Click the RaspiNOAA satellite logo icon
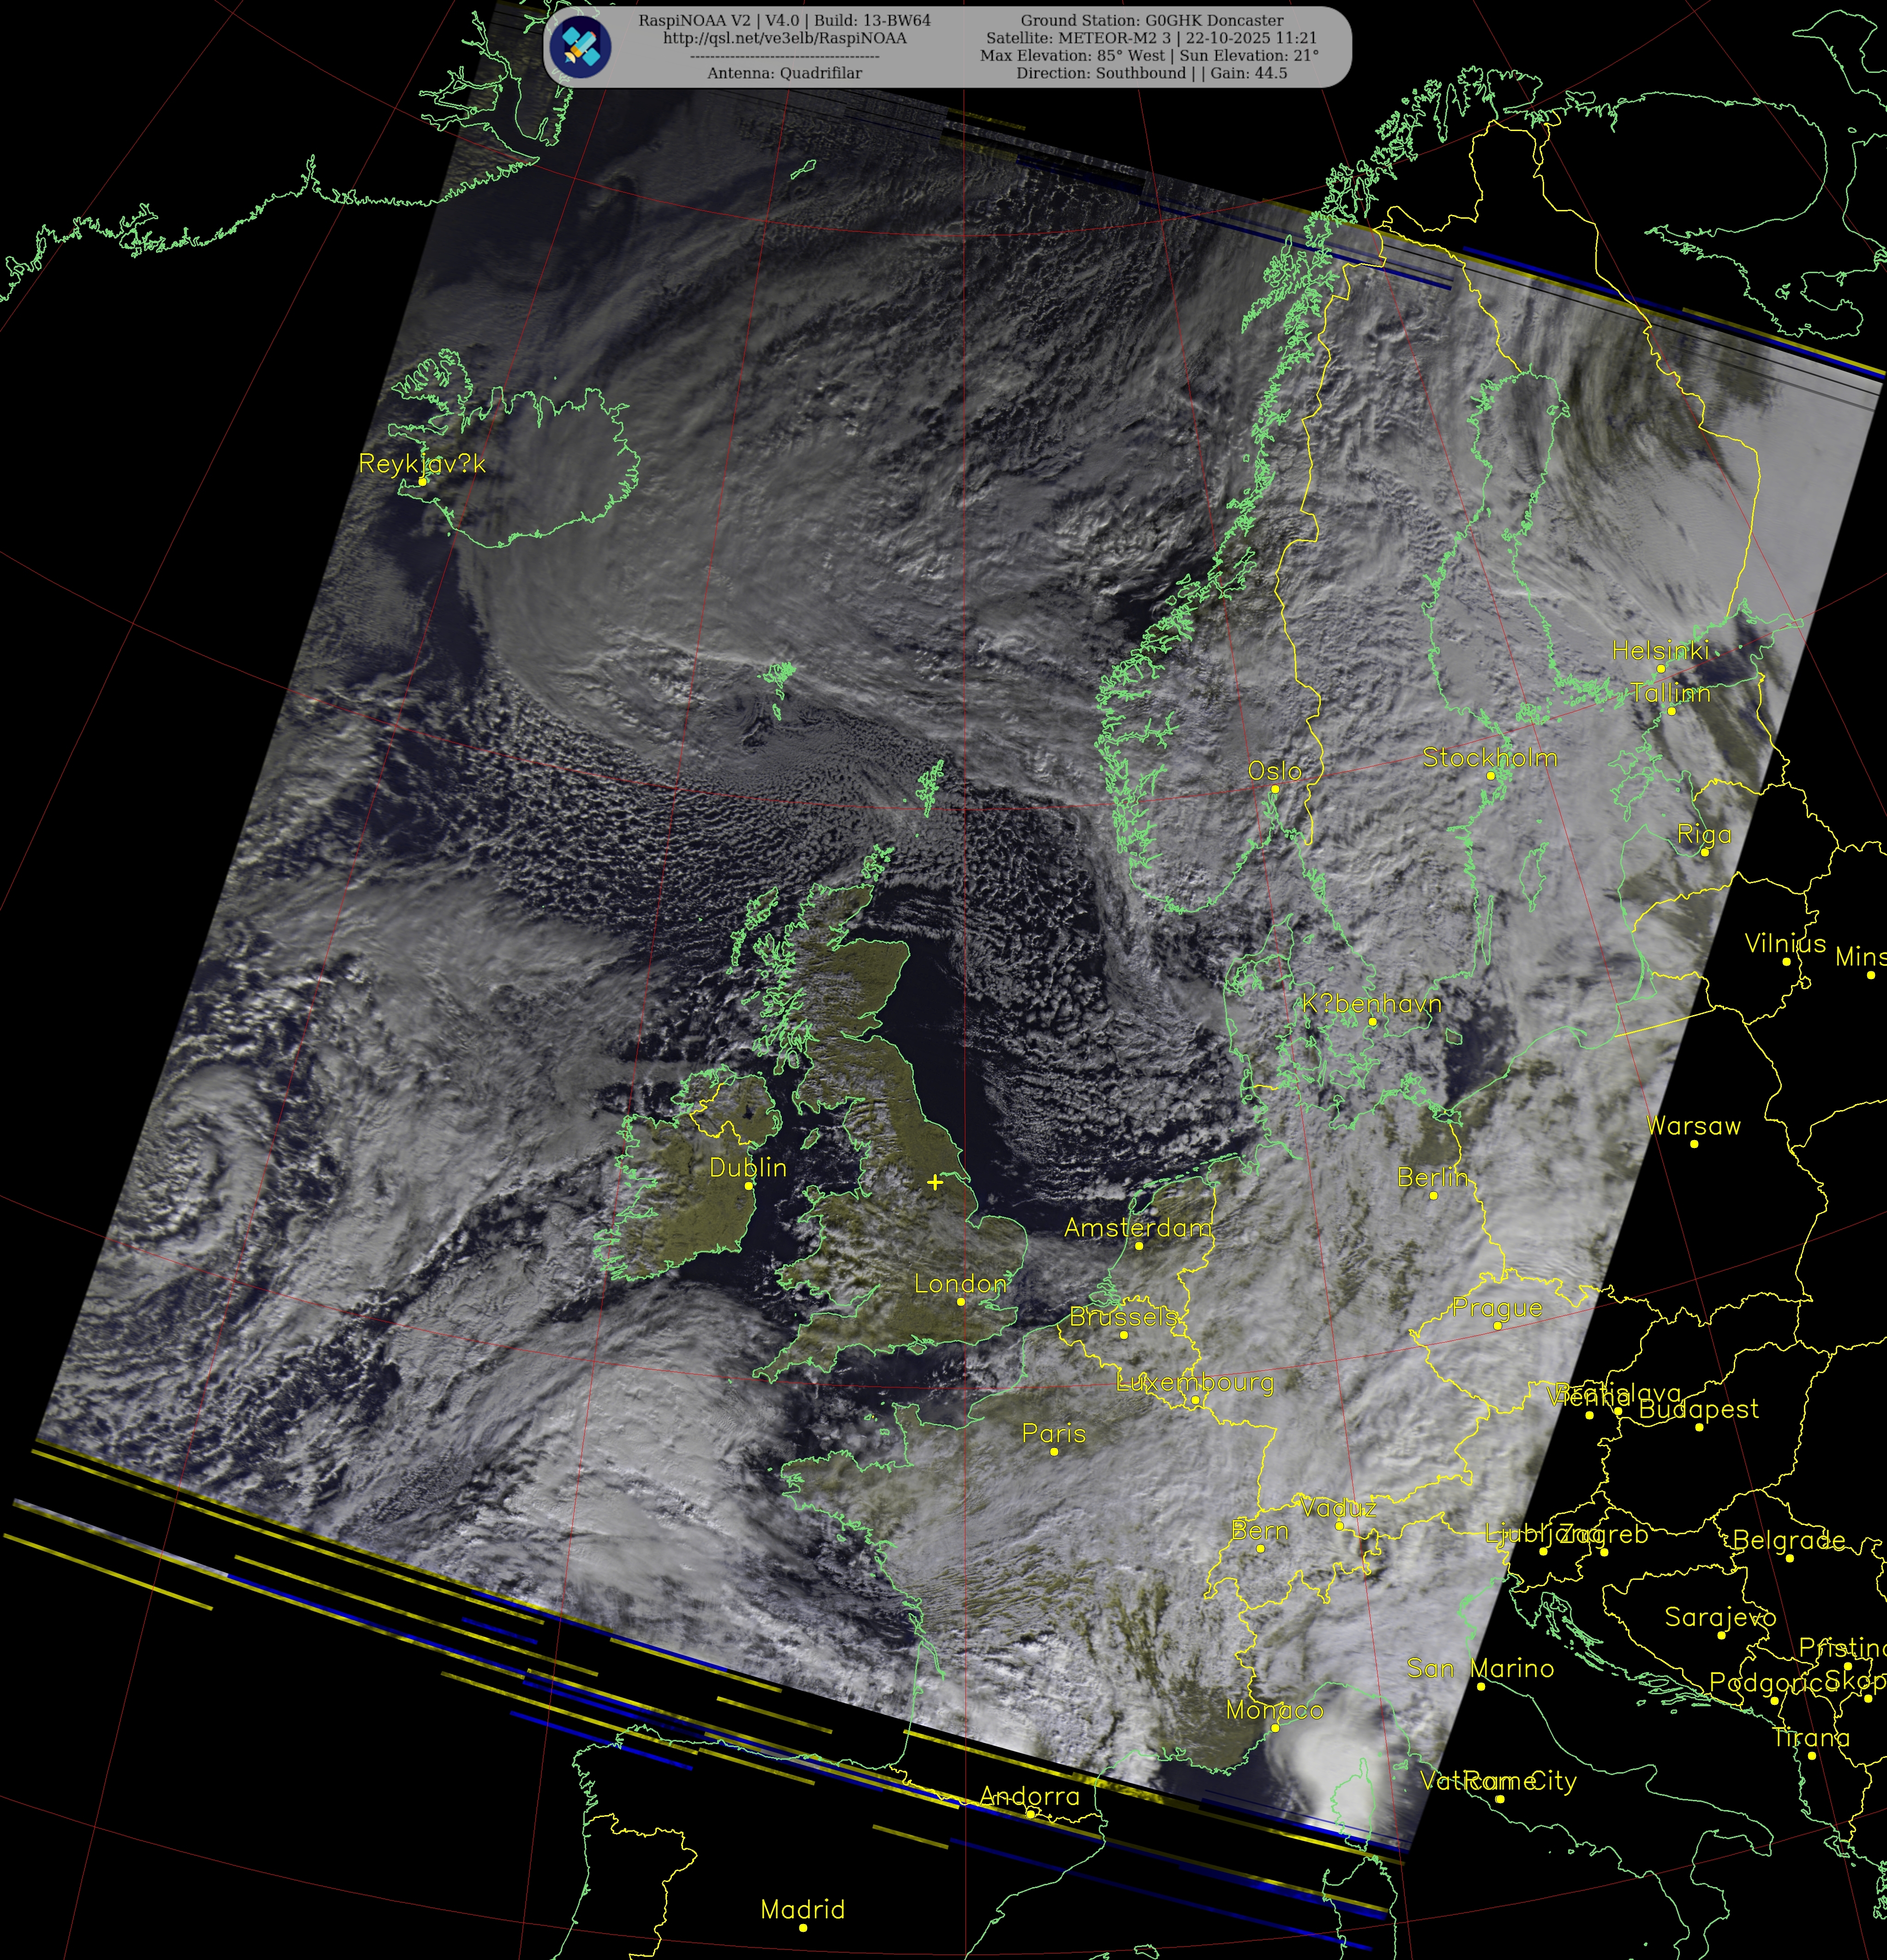This screenshot has height=1960, width=1887. point(580,46)
